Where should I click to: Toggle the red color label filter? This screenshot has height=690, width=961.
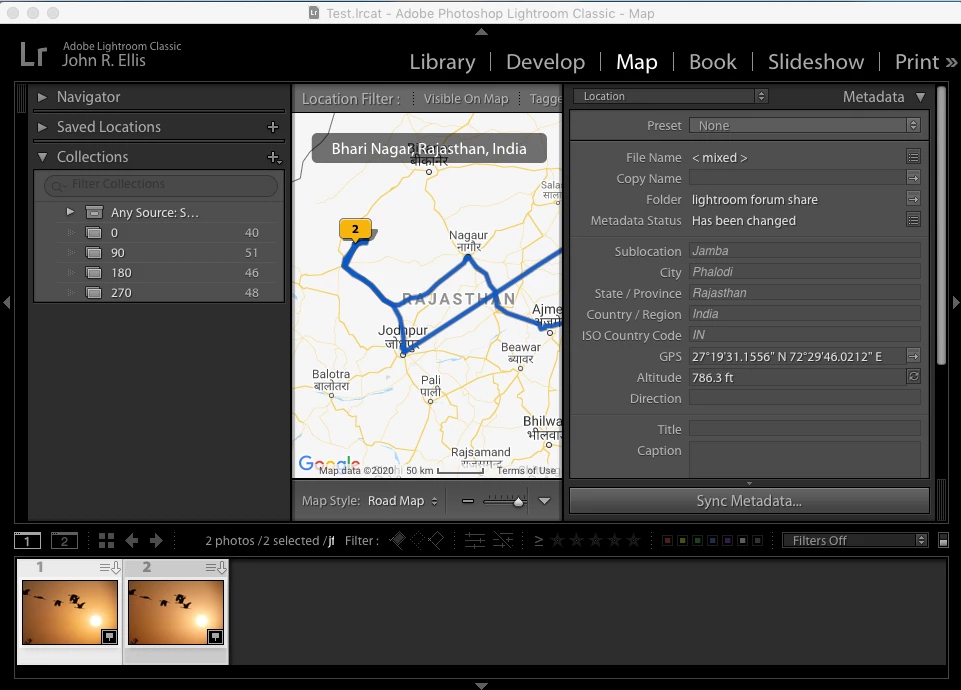pos(667,540)
